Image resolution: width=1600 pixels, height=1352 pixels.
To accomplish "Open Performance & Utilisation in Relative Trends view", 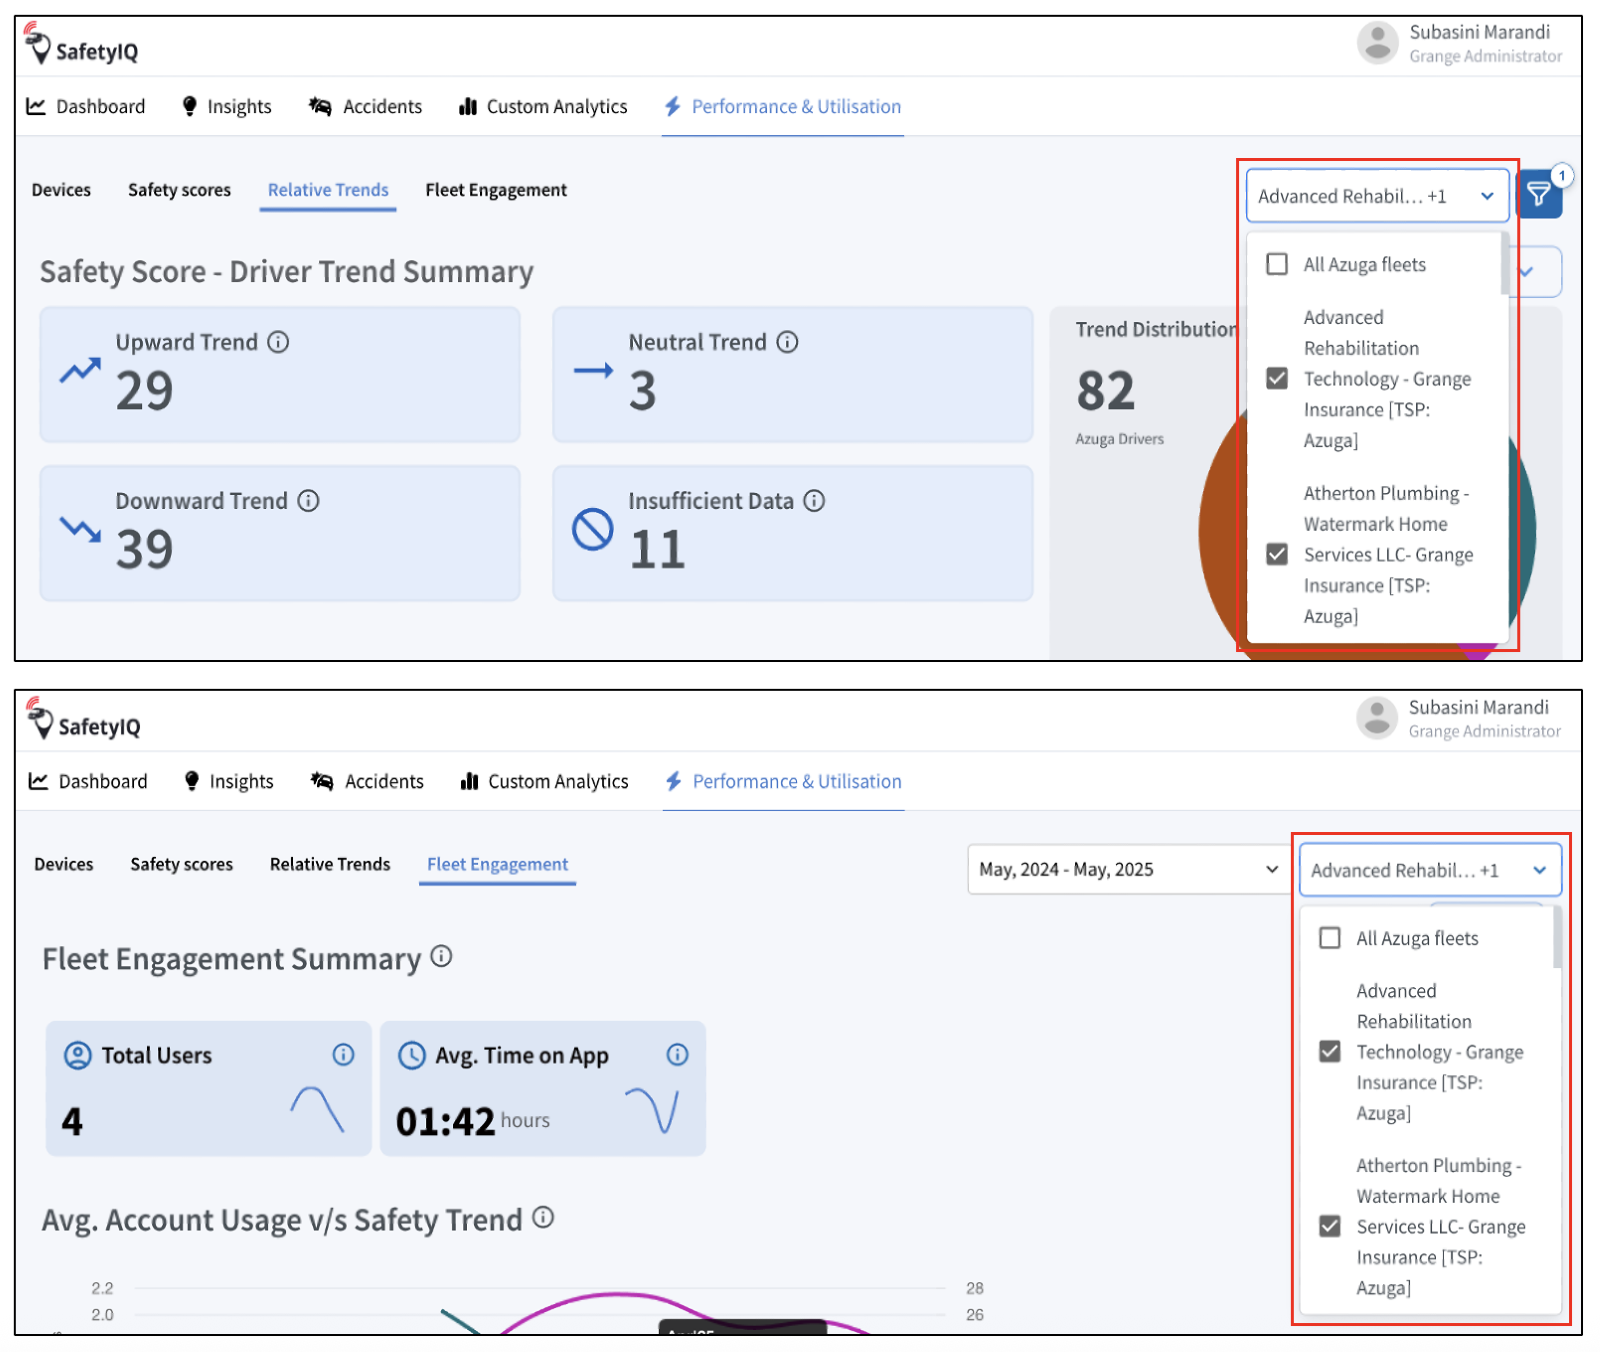I will [x=783, y=106].
